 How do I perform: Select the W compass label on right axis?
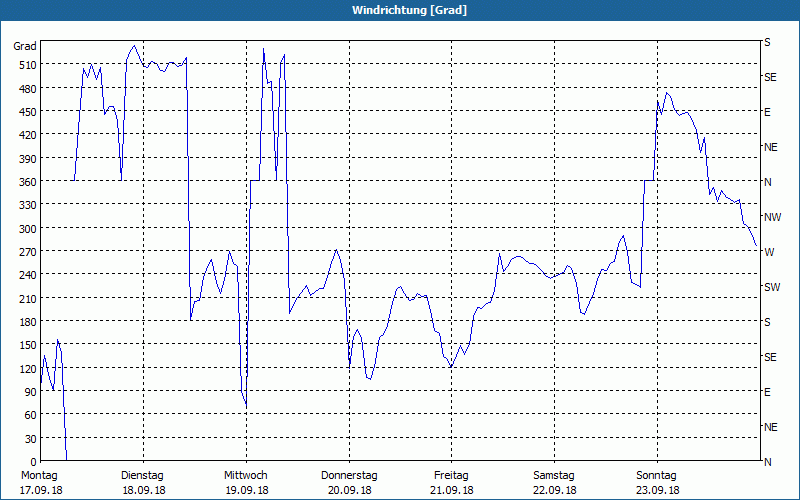pyautogui.click(x=769, y=252)
